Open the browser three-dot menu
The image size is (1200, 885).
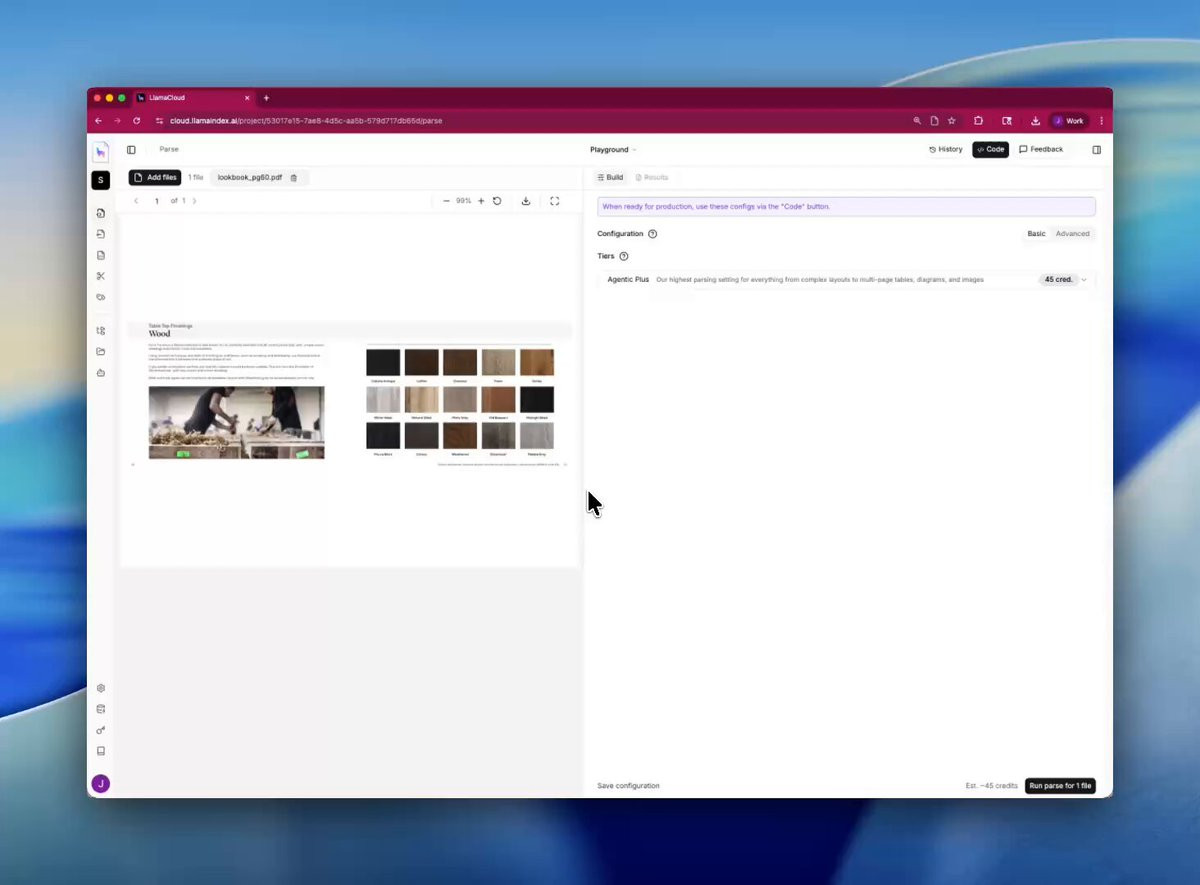tap(1101, 121)
